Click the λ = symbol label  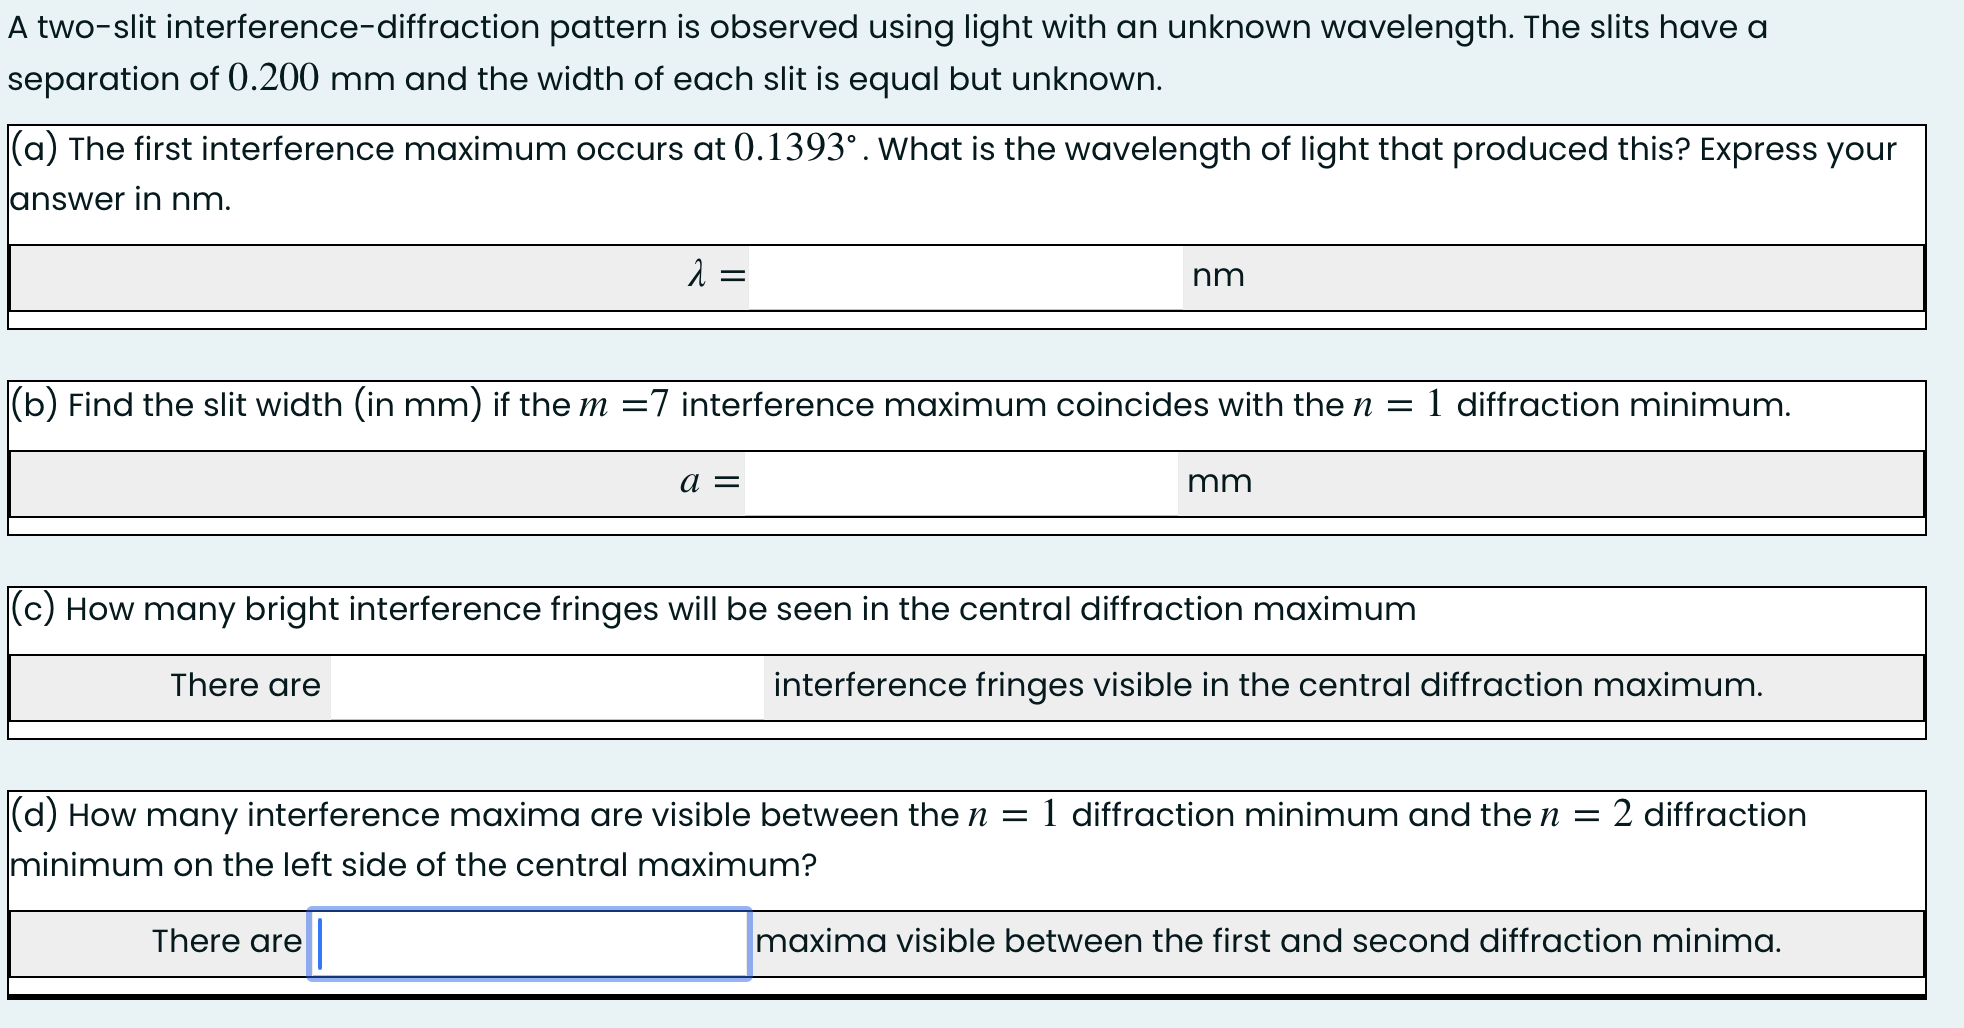click(x=714, y=273)
